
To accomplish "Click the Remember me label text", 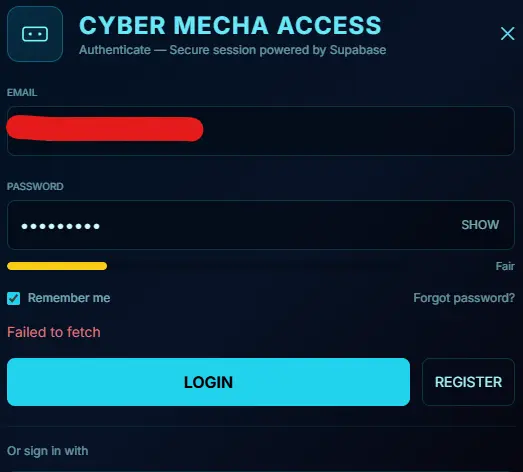I will pyautogui.click(x=69, y=298).
